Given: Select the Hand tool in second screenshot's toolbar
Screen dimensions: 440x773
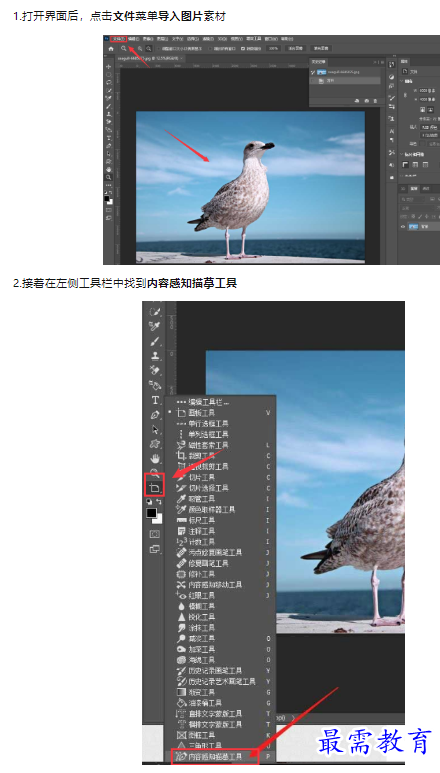Looking at the screenshot, I should pos(155,458).
